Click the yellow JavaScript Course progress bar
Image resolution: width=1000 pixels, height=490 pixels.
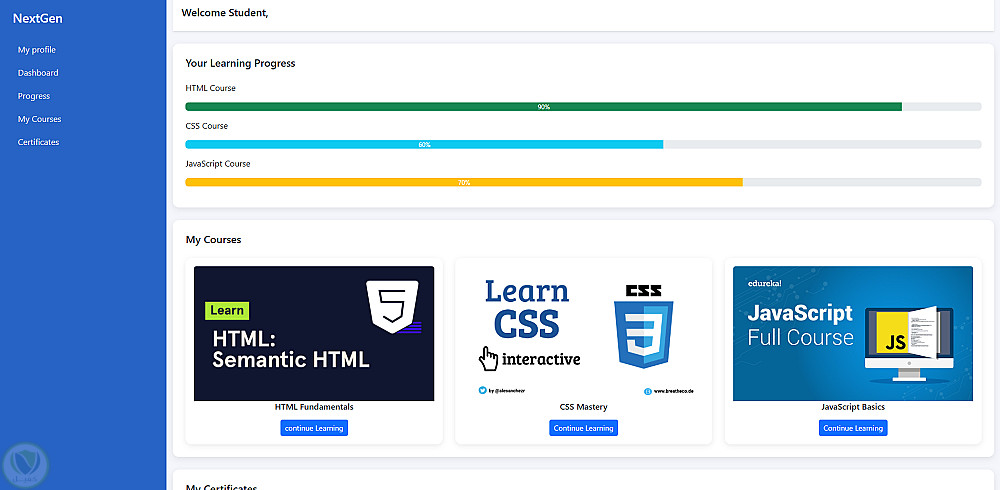point(464,182)
